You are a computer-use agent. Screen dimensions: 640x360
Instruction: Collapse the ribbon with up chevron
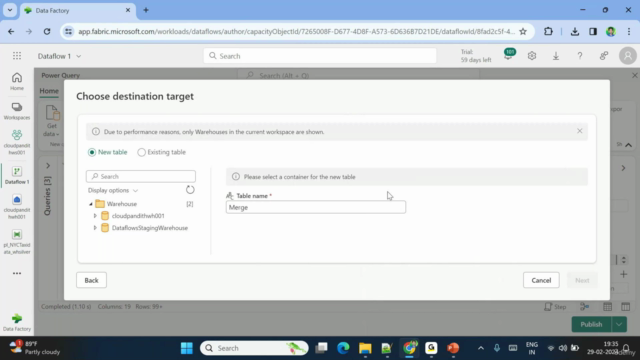point(629,145)
